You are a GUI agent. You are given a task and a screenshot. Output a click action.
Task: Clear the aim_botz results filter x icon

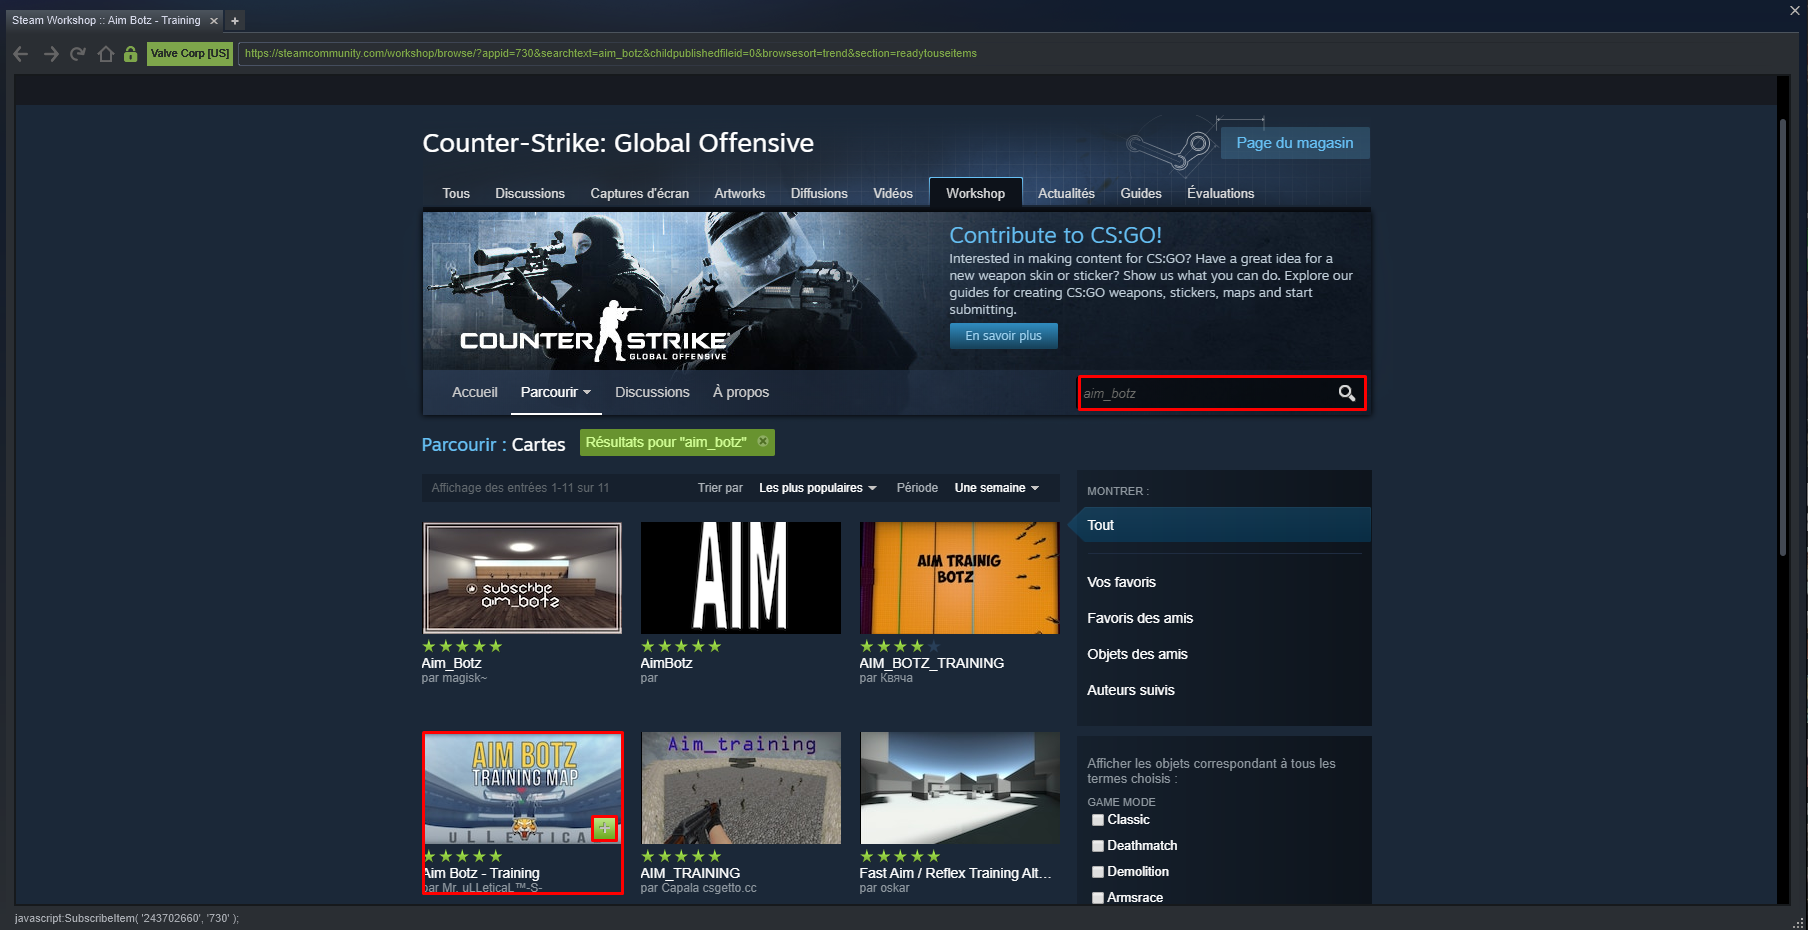click(763, 441)
